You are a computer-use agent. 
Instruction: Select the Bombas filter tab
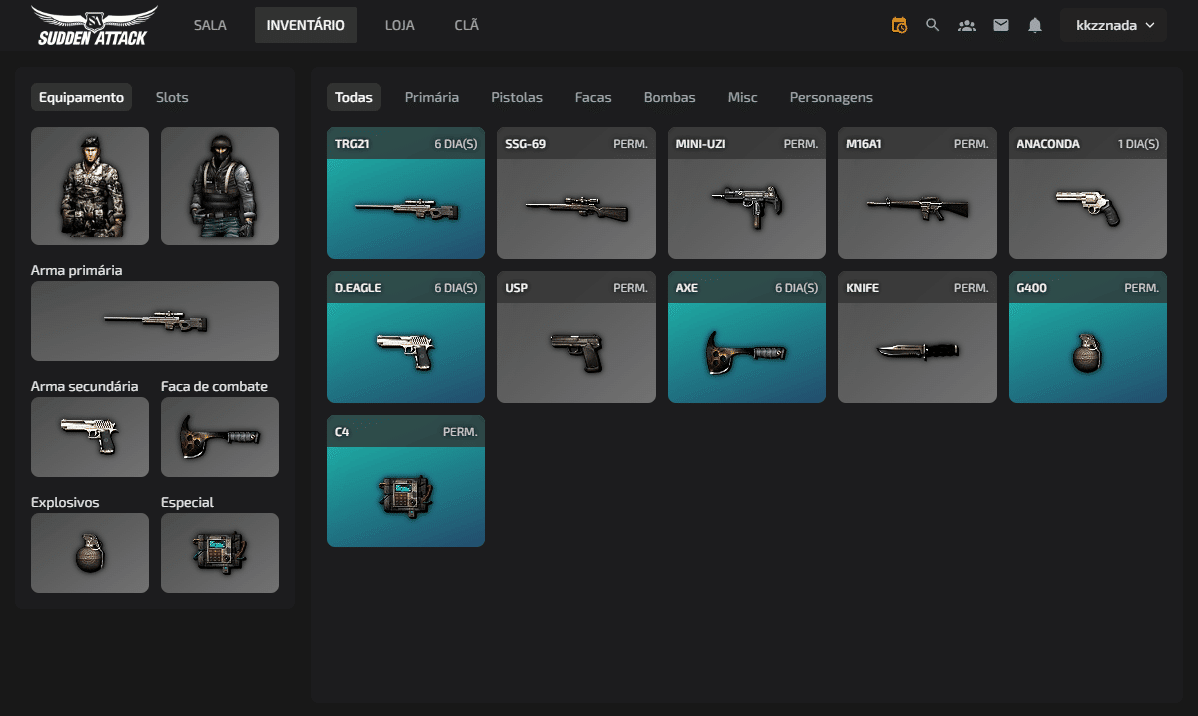[669, 97]
